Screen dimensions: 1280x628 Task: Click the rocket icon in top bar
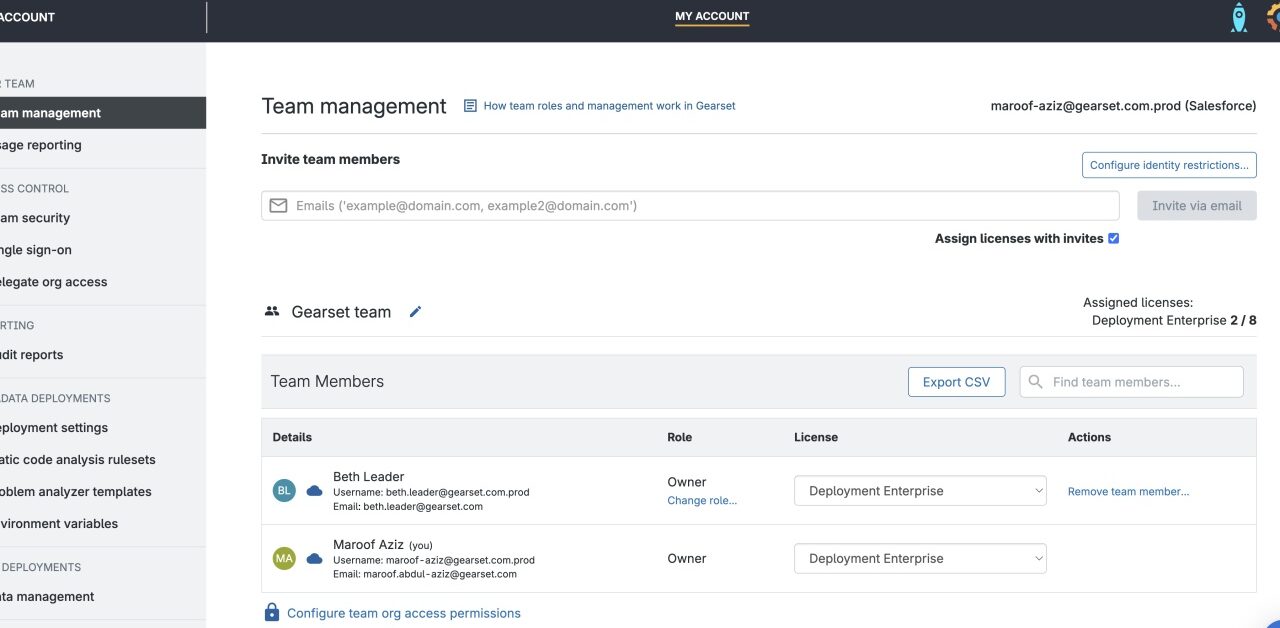tap(1238, 17)
